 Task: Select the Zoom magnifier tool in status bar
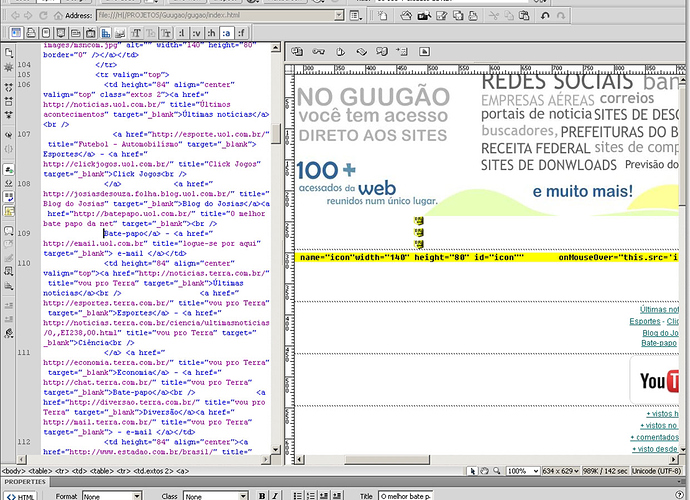click(x=497, y=471)
